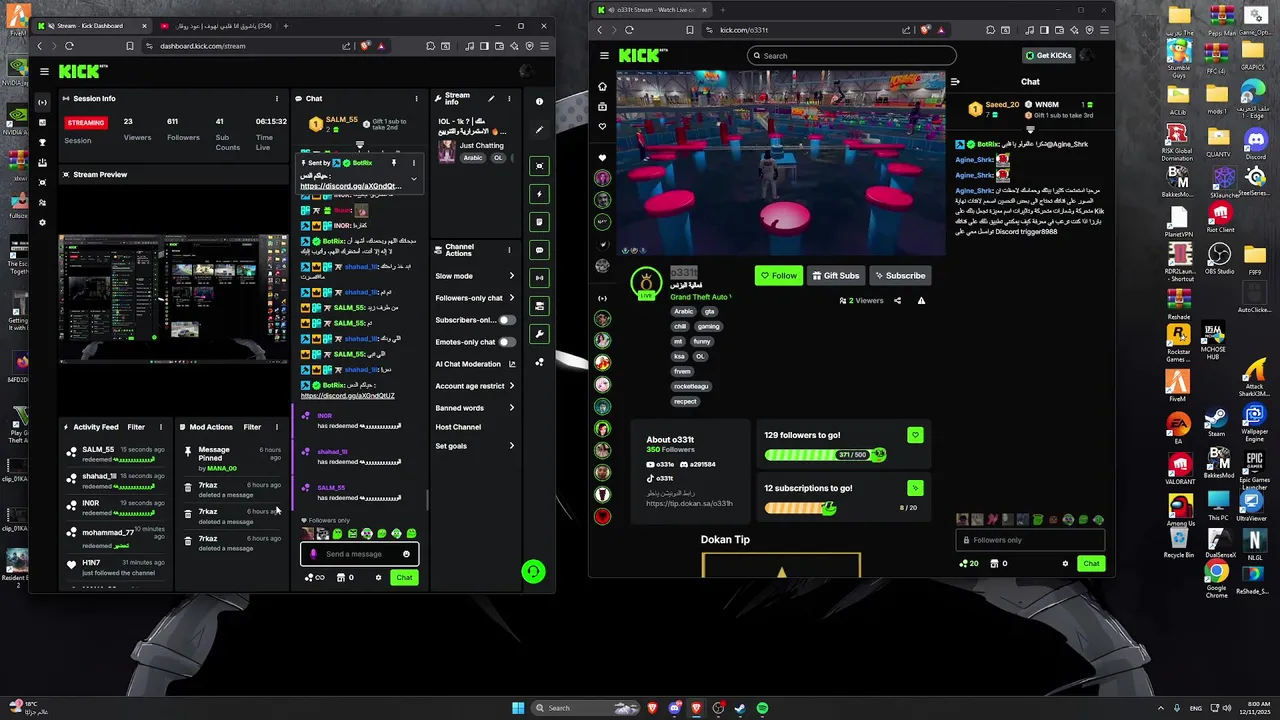Expand Followers-only chat settings
Image resolution: width=1280 pixels, height=720 pixels.
(511, 298)
